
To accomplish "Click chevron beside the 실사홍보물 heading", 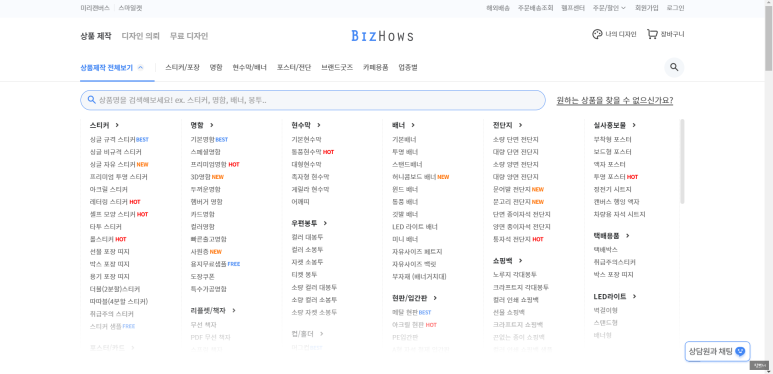I will [x=634, y=125].
